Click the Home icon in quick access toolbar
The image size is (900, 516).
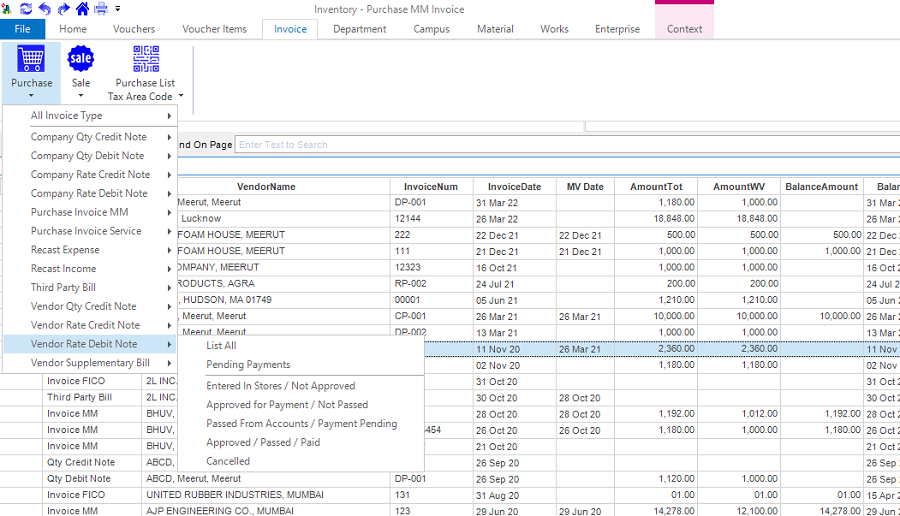[x=82, y=9]
